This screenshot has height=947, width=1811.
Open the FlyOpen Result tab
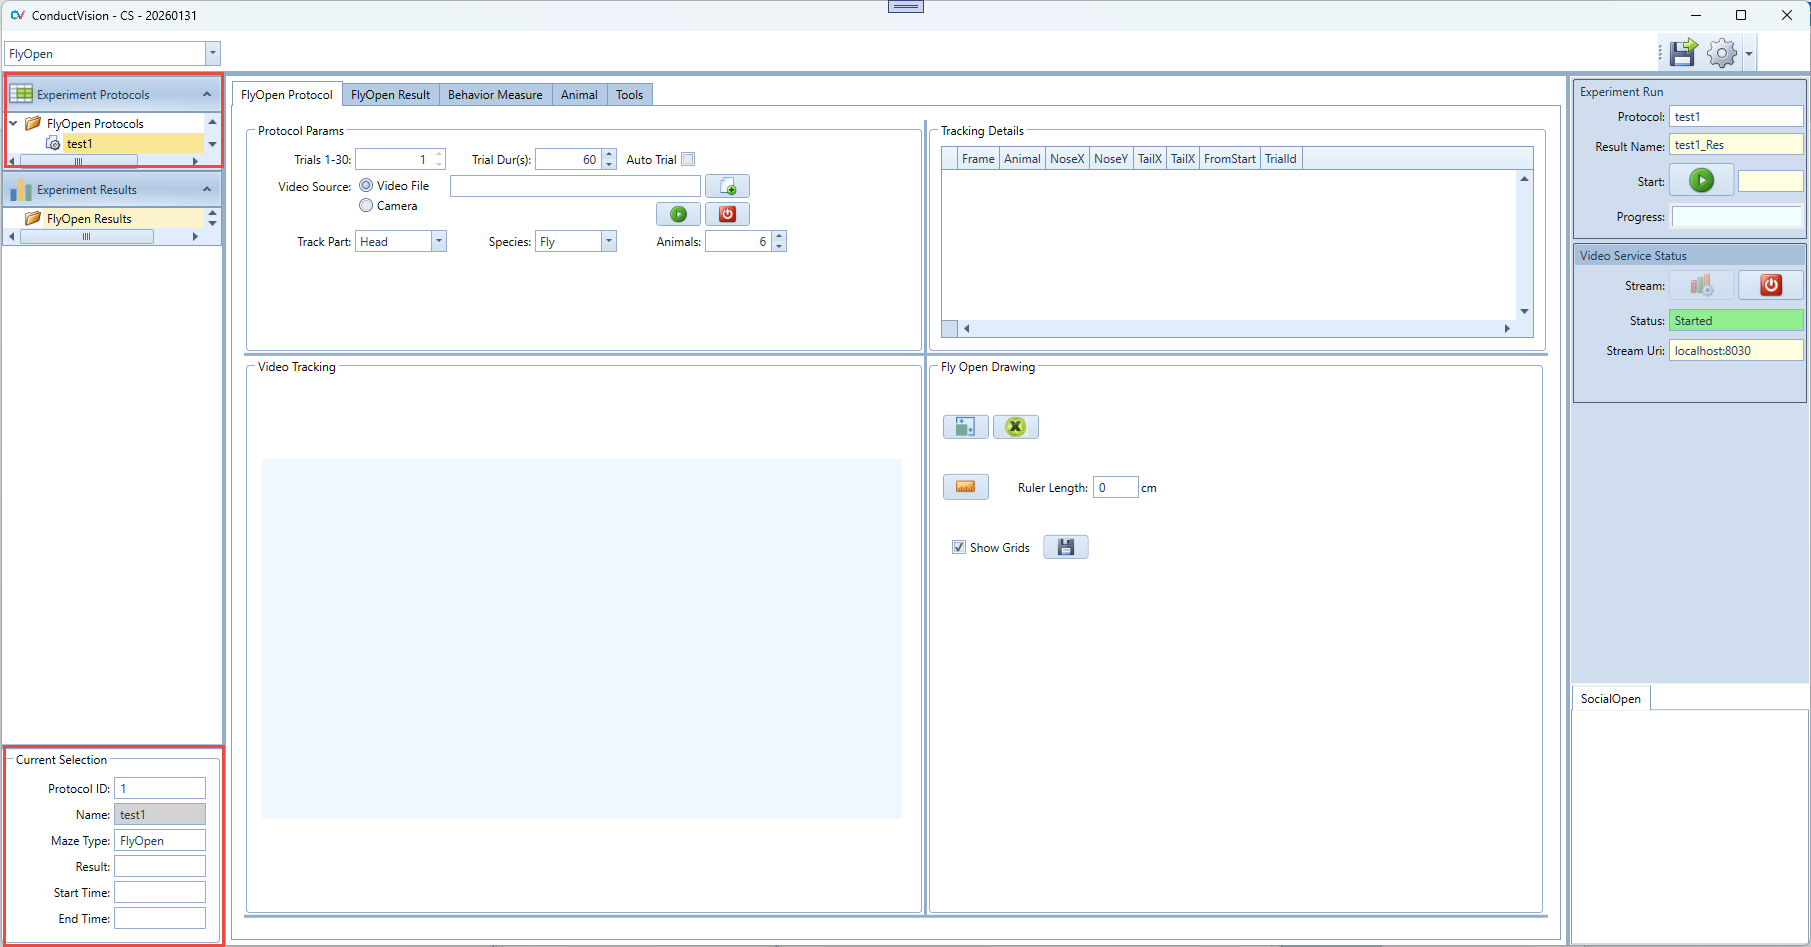click(390, 95)
